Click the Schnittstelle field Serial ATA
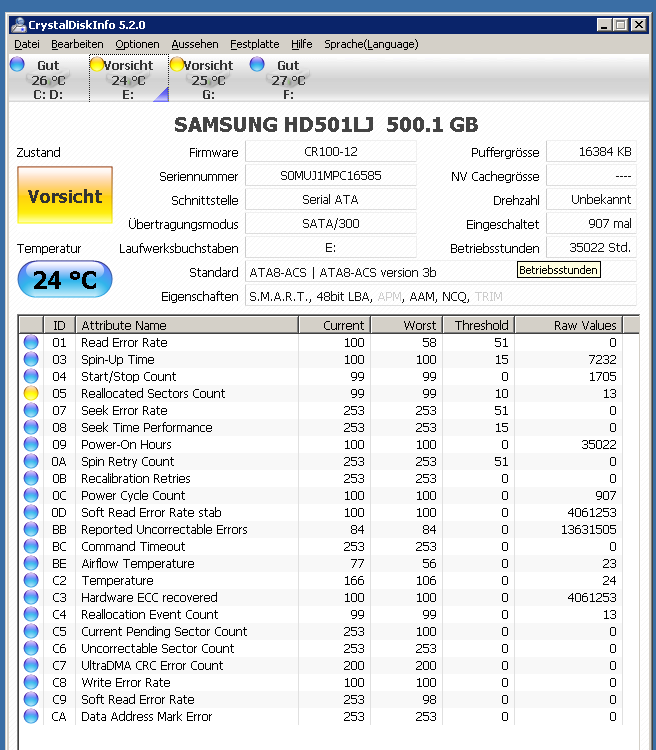This screenshot has height=750, width=656. (x=331, y=199)
